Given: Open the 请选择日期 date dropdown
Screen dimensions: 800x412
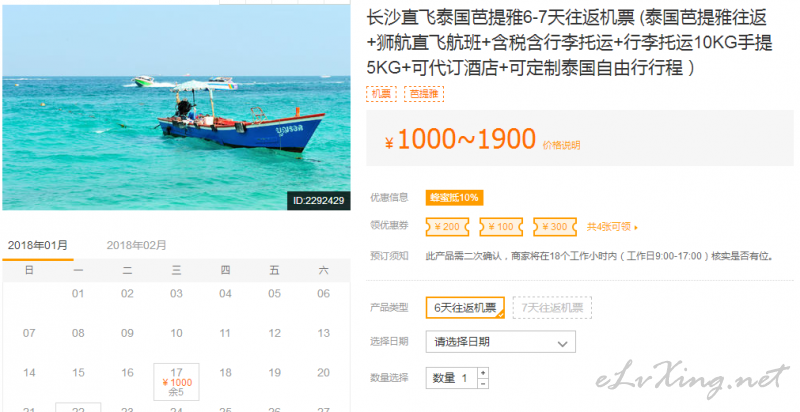Looking at the screenshot, I should point(501,342).
